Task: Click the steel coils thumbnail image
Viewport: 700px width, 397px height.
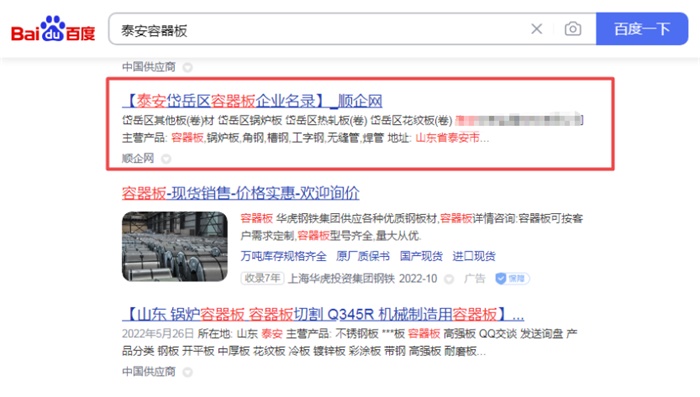Action: pyautogui.click(x=175, y=247)
